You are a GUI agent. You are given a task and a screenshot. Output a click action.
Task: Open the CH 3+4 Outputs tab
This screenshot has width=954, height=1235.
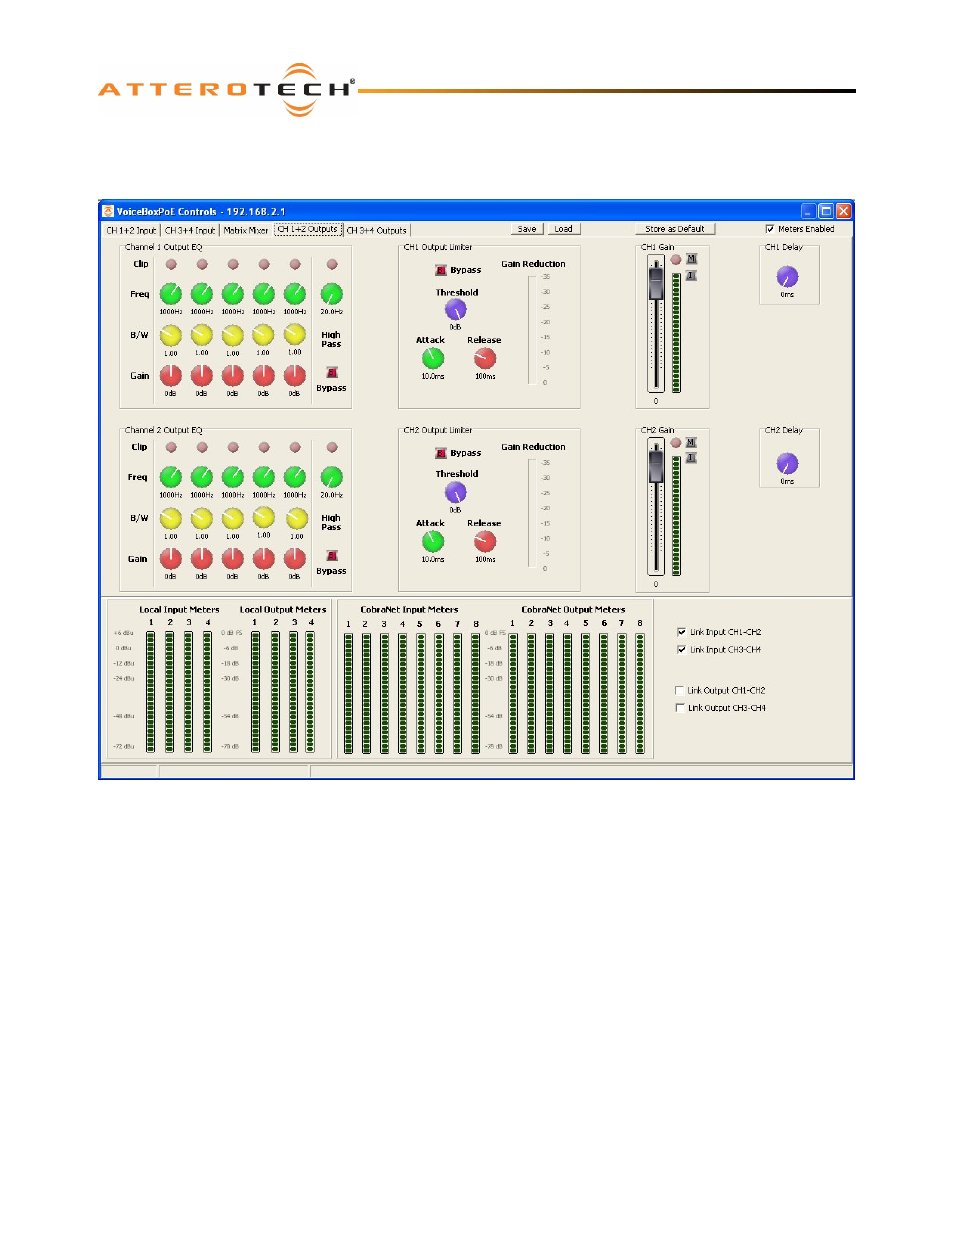(377, 230)
